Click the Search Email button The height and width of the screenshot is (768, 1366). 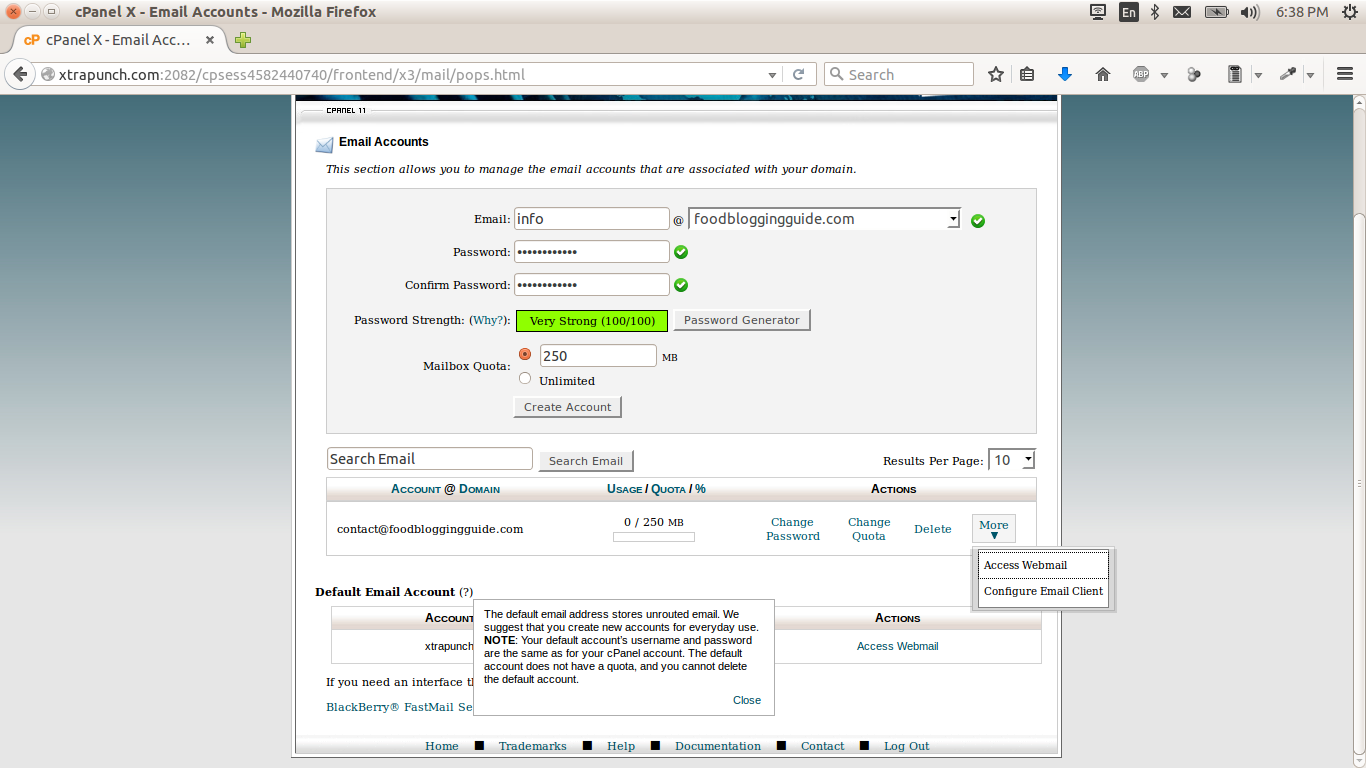click(586, 461)
